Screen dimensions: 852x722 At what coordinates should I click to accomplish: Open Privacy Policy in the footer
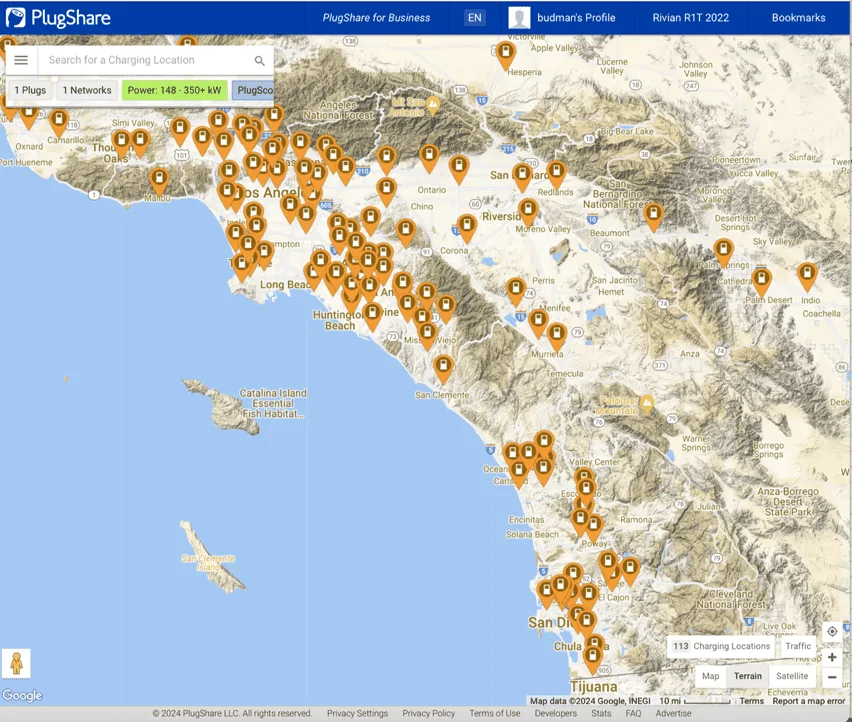click(428, 713)
